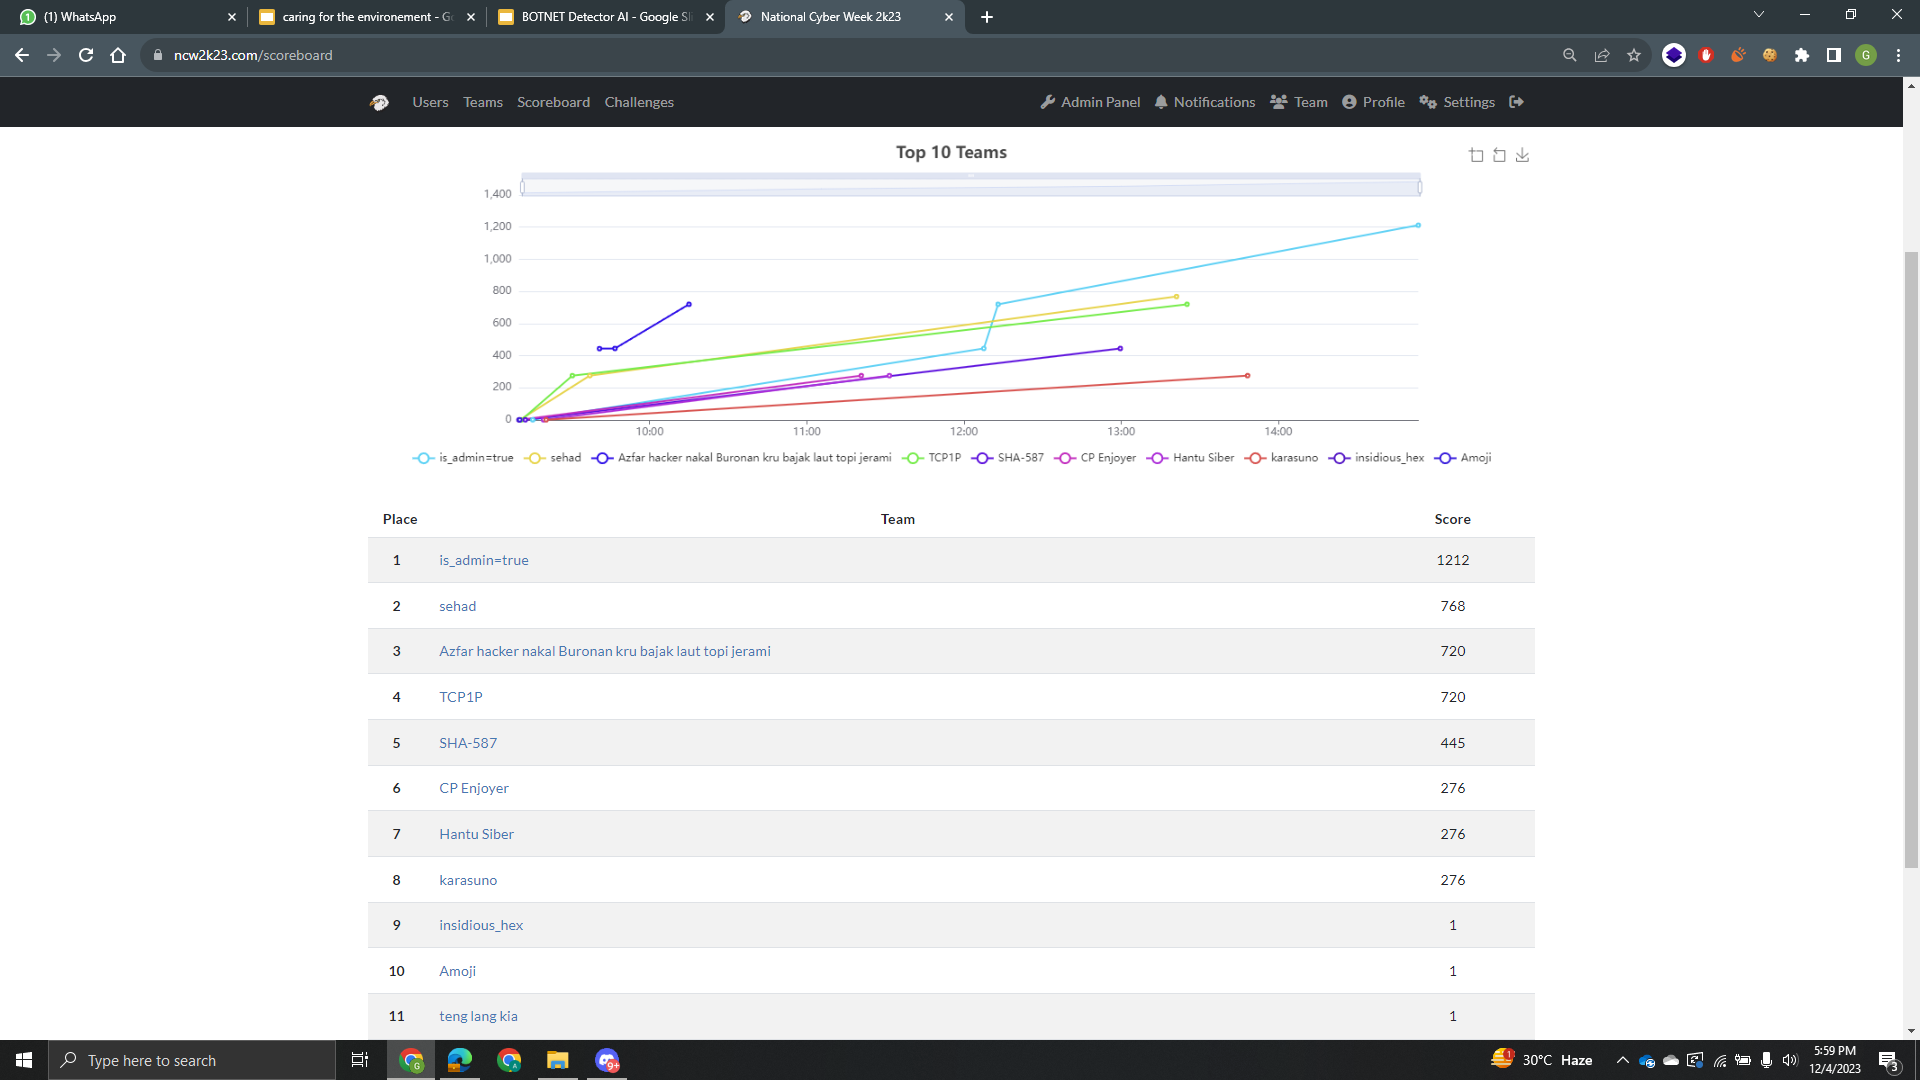This screenshot has height=1080, width=1920.
Task: Click the chart zoom tool icon
Action: click(x=1476, y=155)
